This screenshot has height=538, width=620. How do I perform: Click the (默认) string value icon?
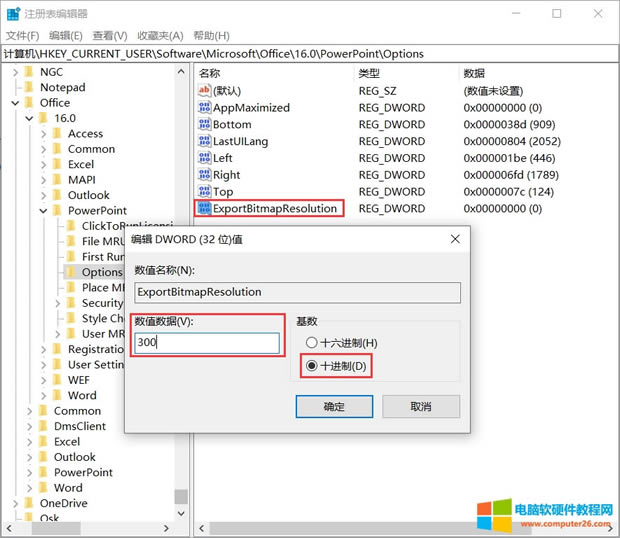point(205,91)
